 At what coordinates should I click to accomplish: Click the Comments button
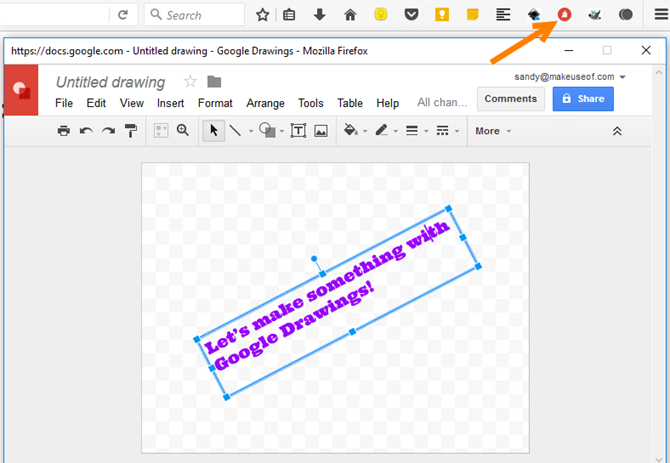point(510,99)
